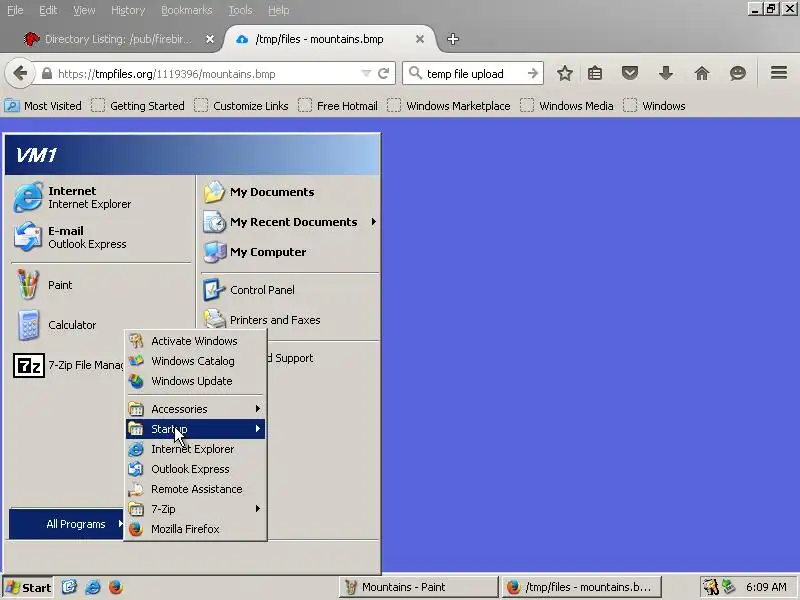The height and width of the screenshot is (600, 800).
Task: Click the Firefox back arrow button
Action: (x=20, y=73)
